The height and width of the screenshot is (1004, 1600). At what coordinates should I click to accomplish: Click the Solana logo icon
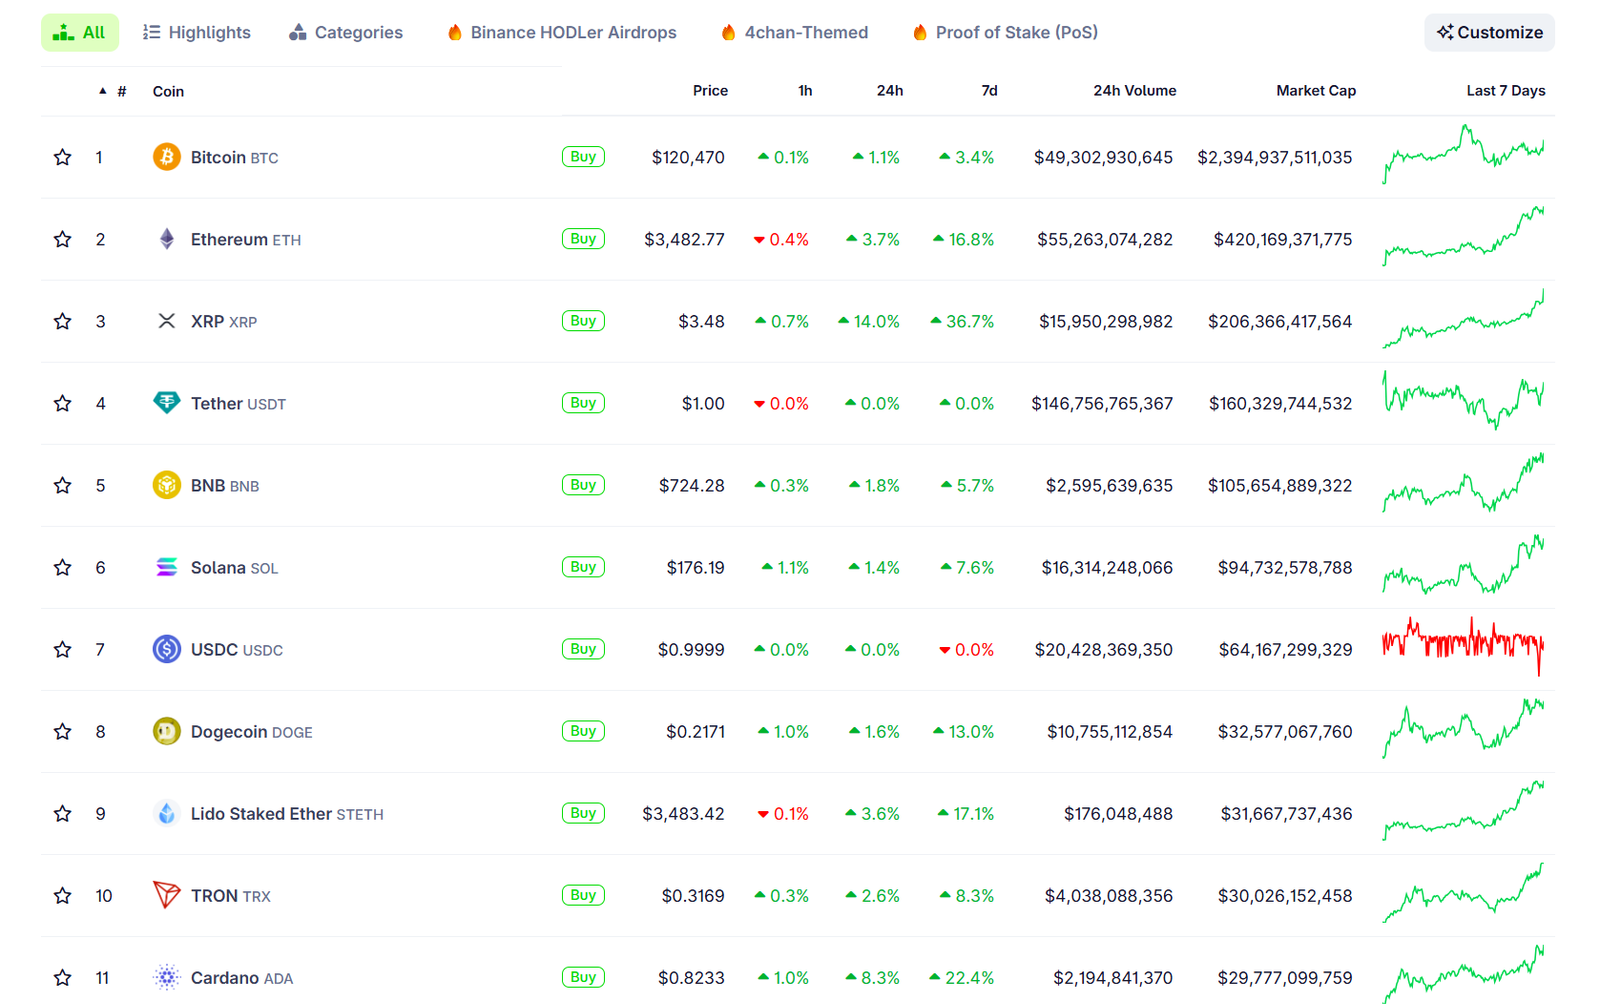(166, 567)
